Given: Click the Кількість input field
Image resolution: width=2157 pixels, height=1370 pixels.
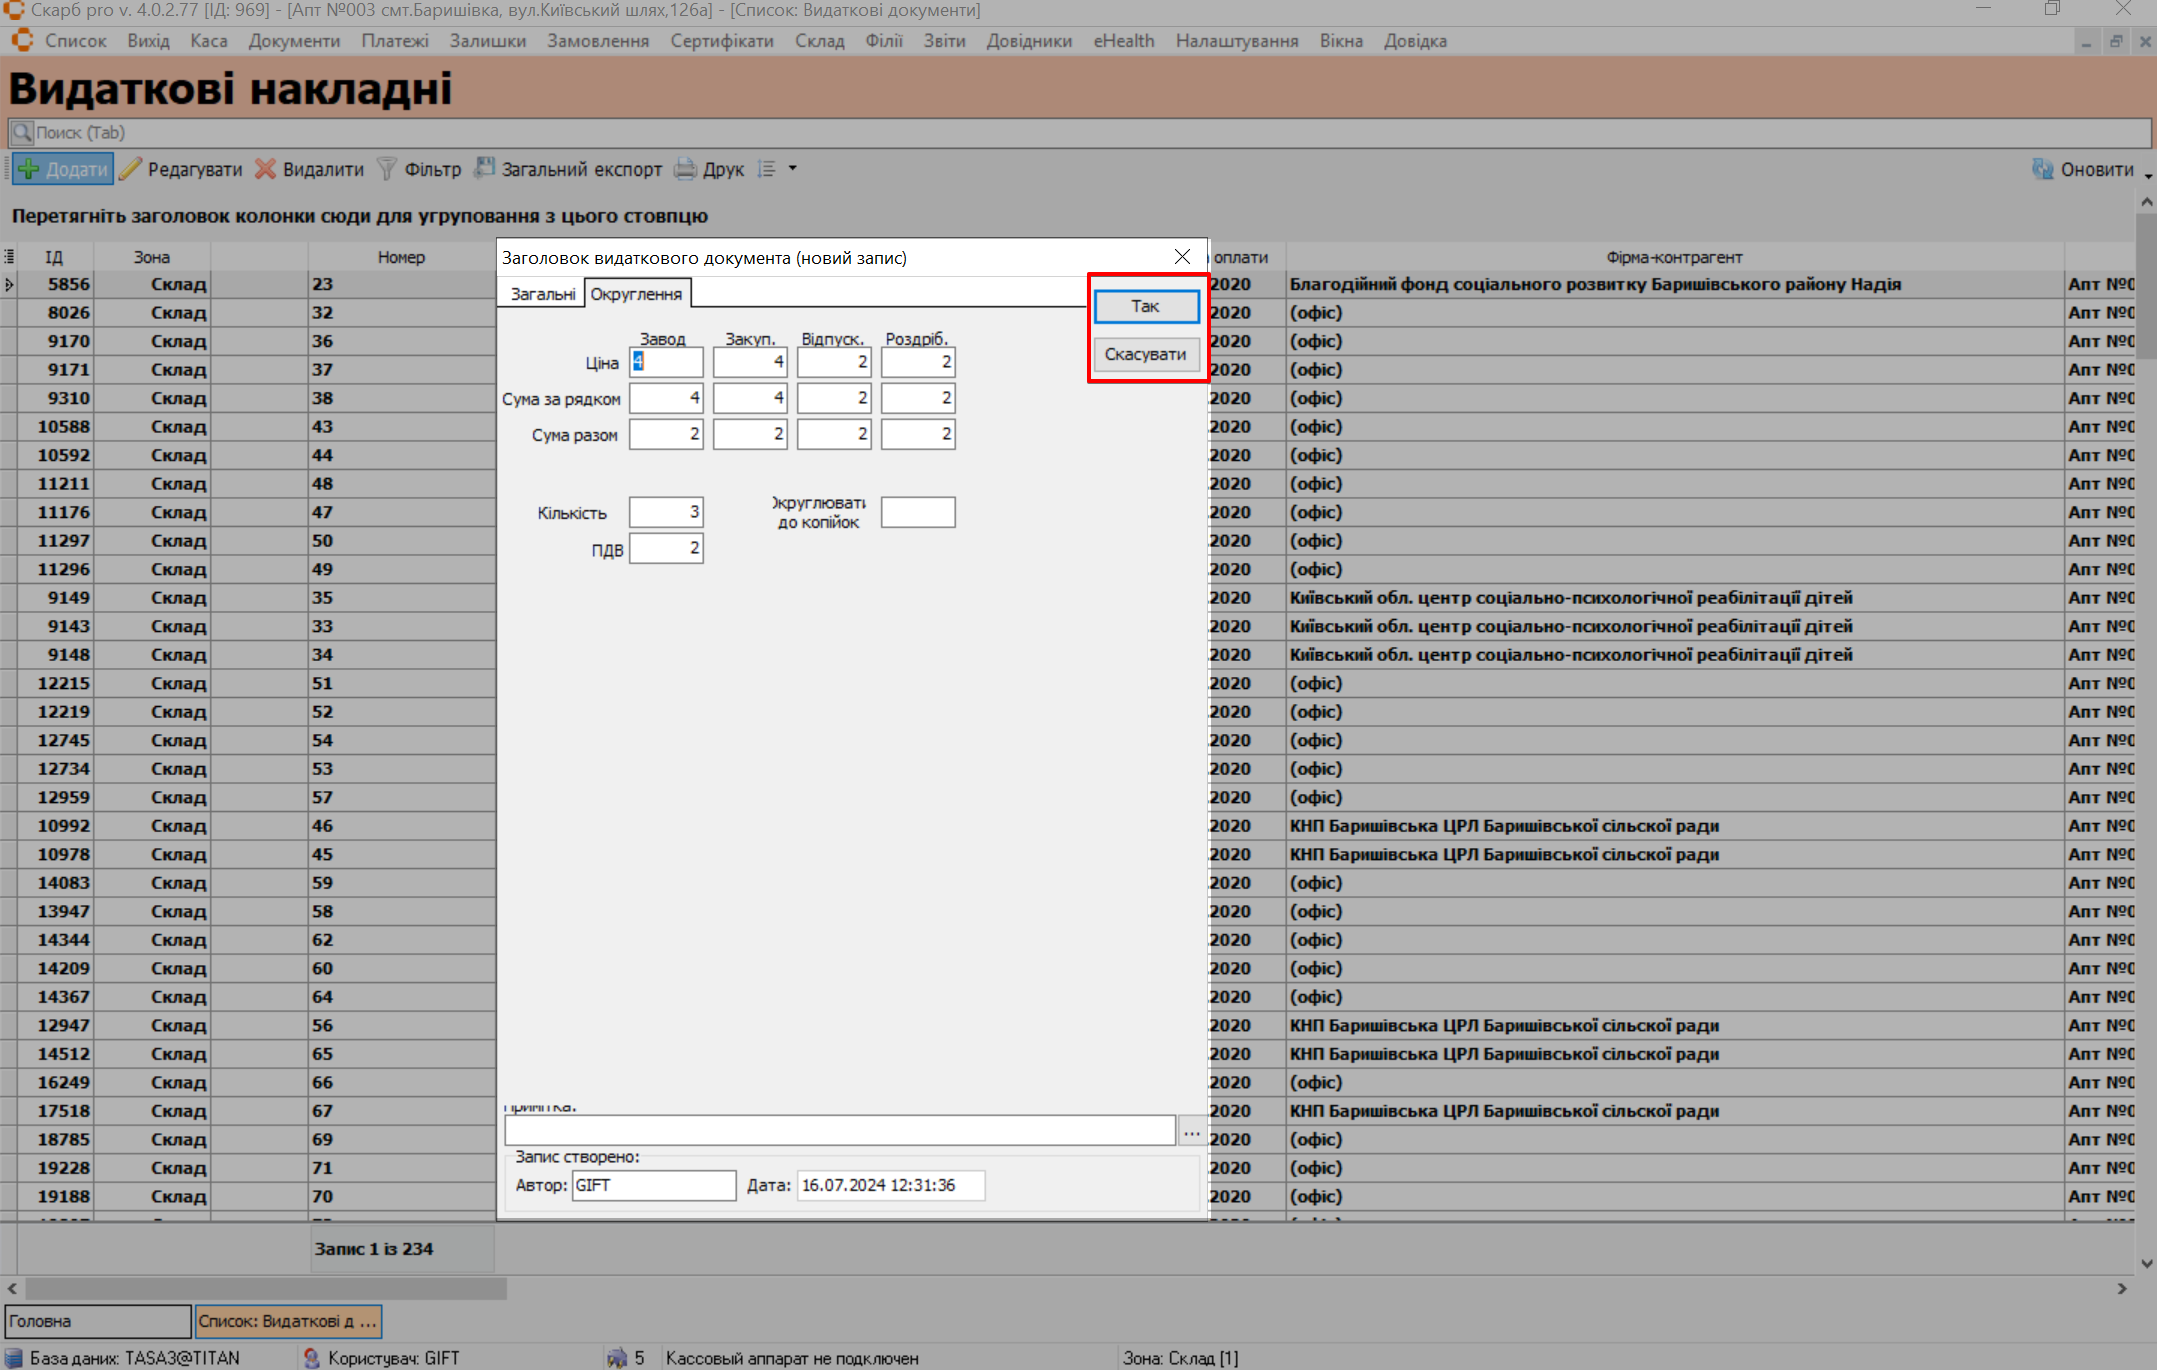Looking at the screenshot, I should [666, 512].
